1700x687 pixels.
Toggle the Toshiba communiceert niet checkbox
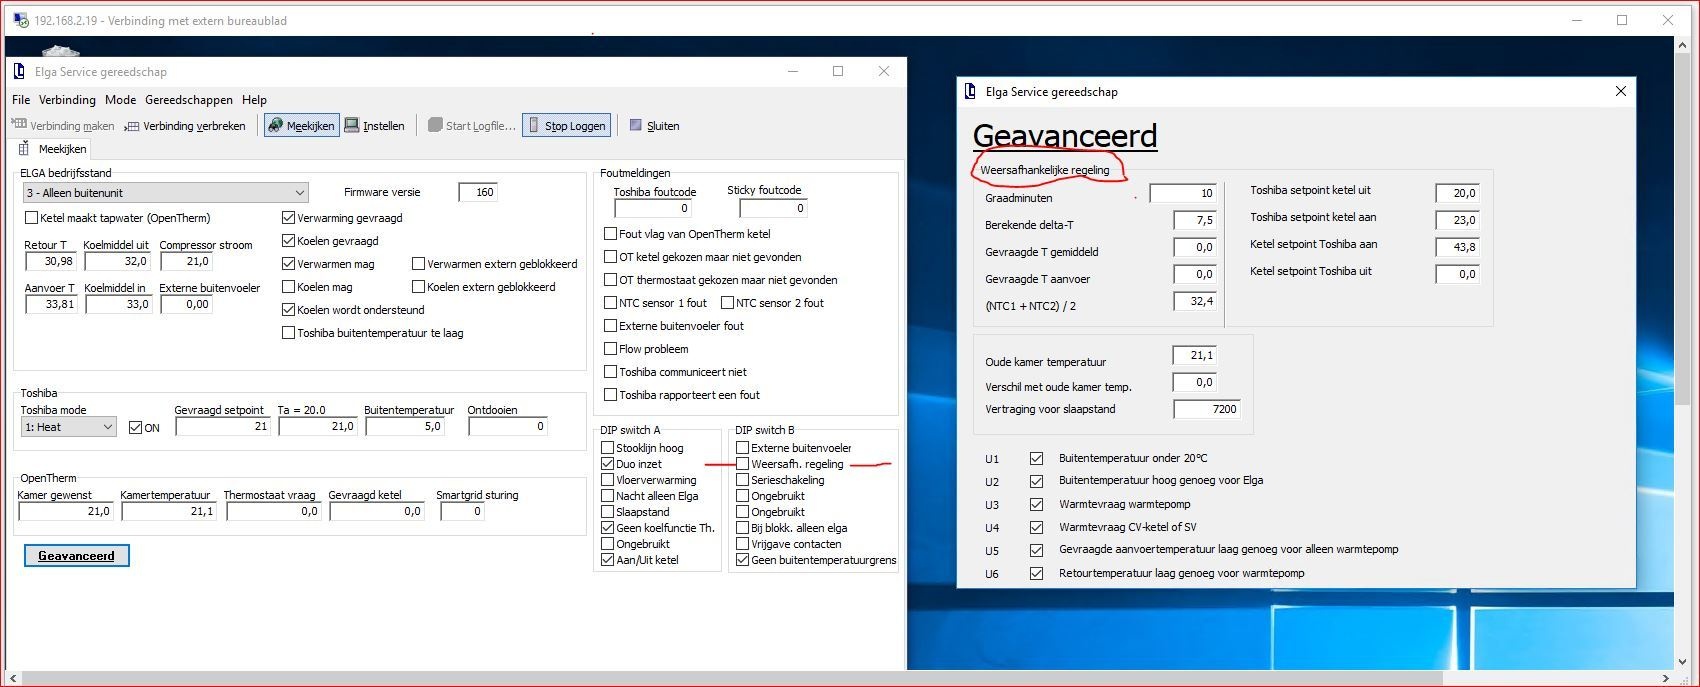[610, 372]
